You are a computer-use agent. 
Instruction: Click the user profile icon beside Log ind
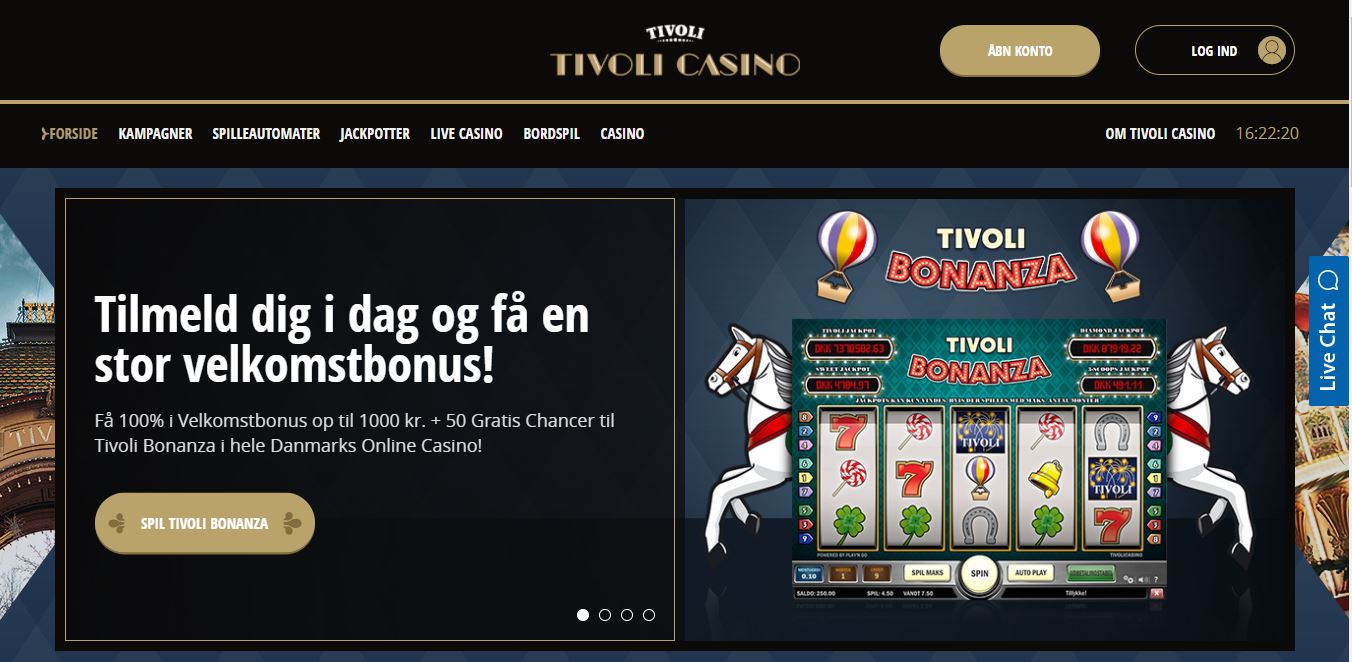pos(1271,50)
